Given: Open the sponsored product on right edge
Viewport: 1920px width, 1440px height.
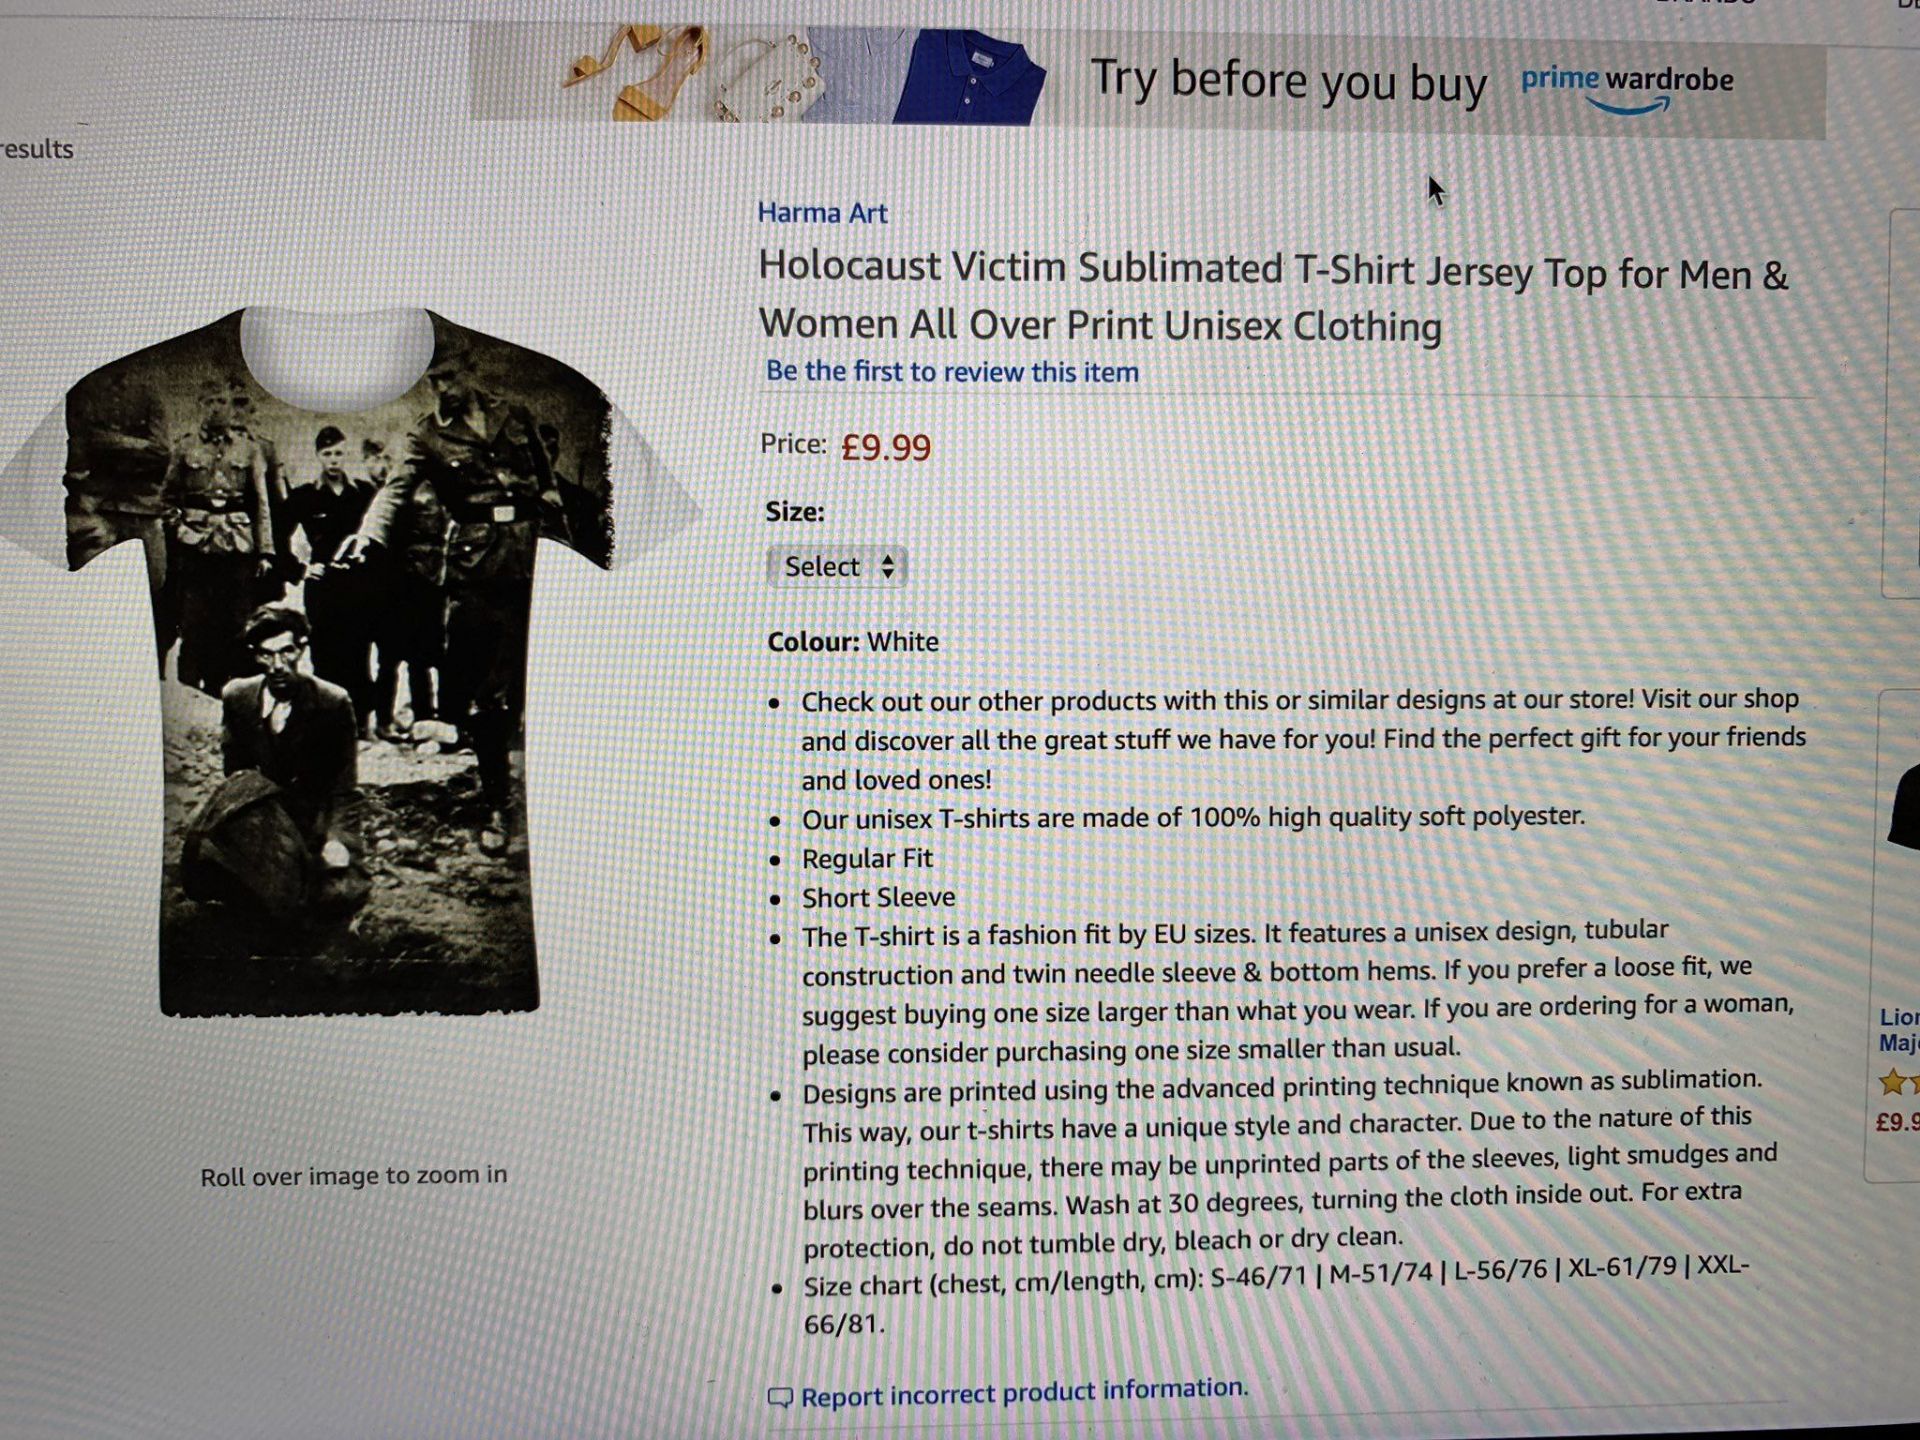Looking at the screenshot, I should (1898, 1030).
